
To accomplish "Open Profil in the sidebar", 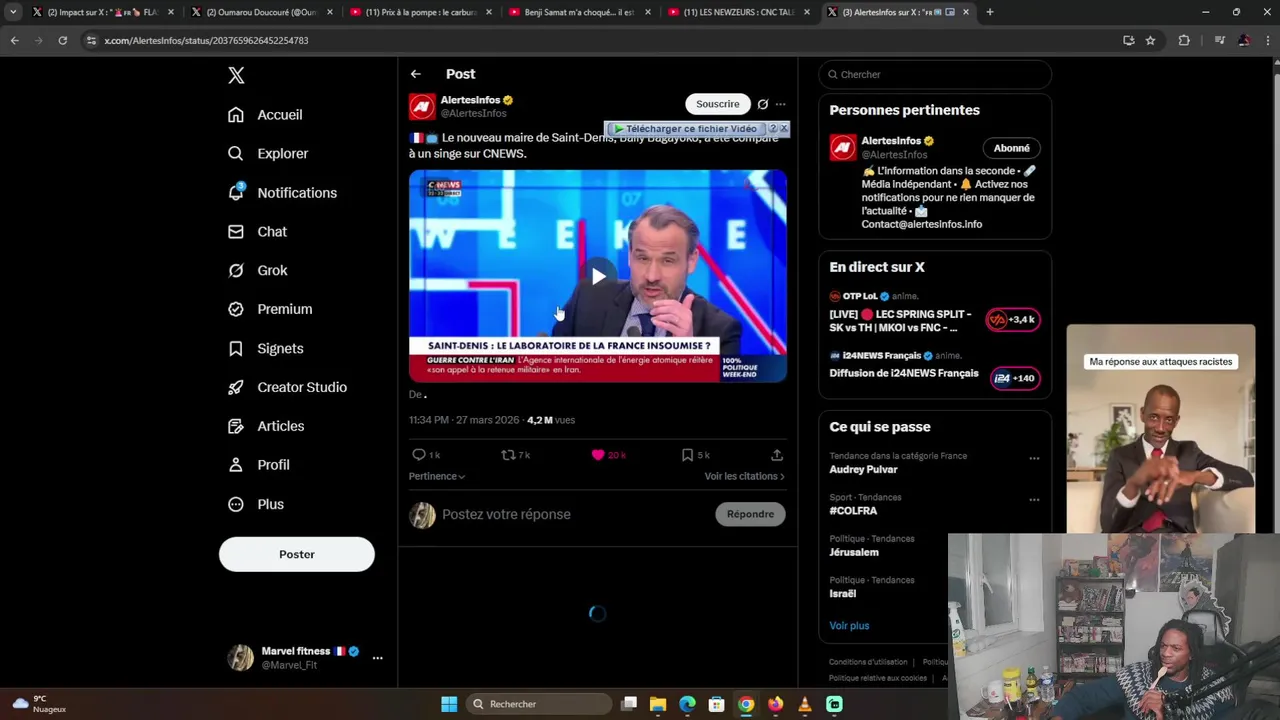I will point(258,466).
